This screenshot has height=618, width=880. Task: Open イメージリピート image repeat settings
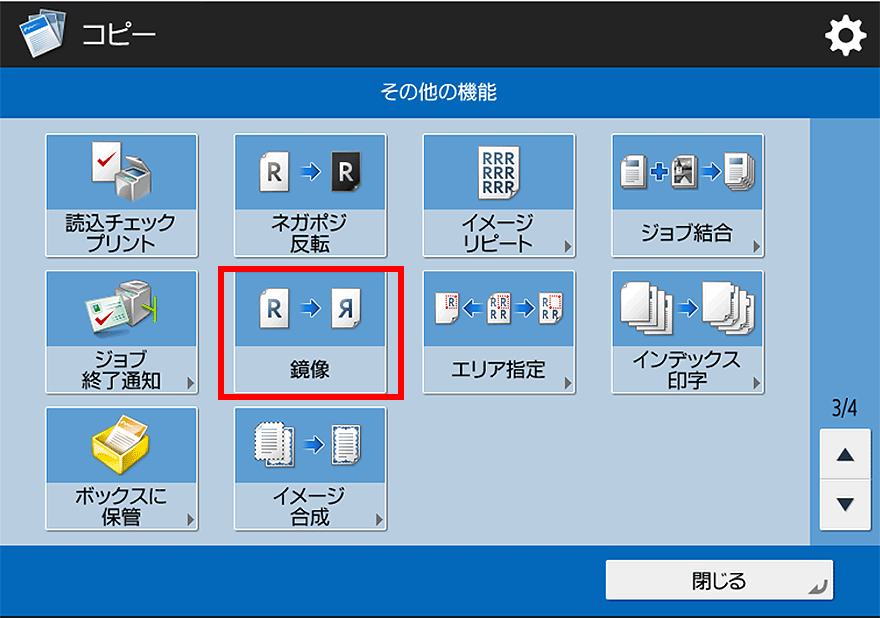point(498,195)
